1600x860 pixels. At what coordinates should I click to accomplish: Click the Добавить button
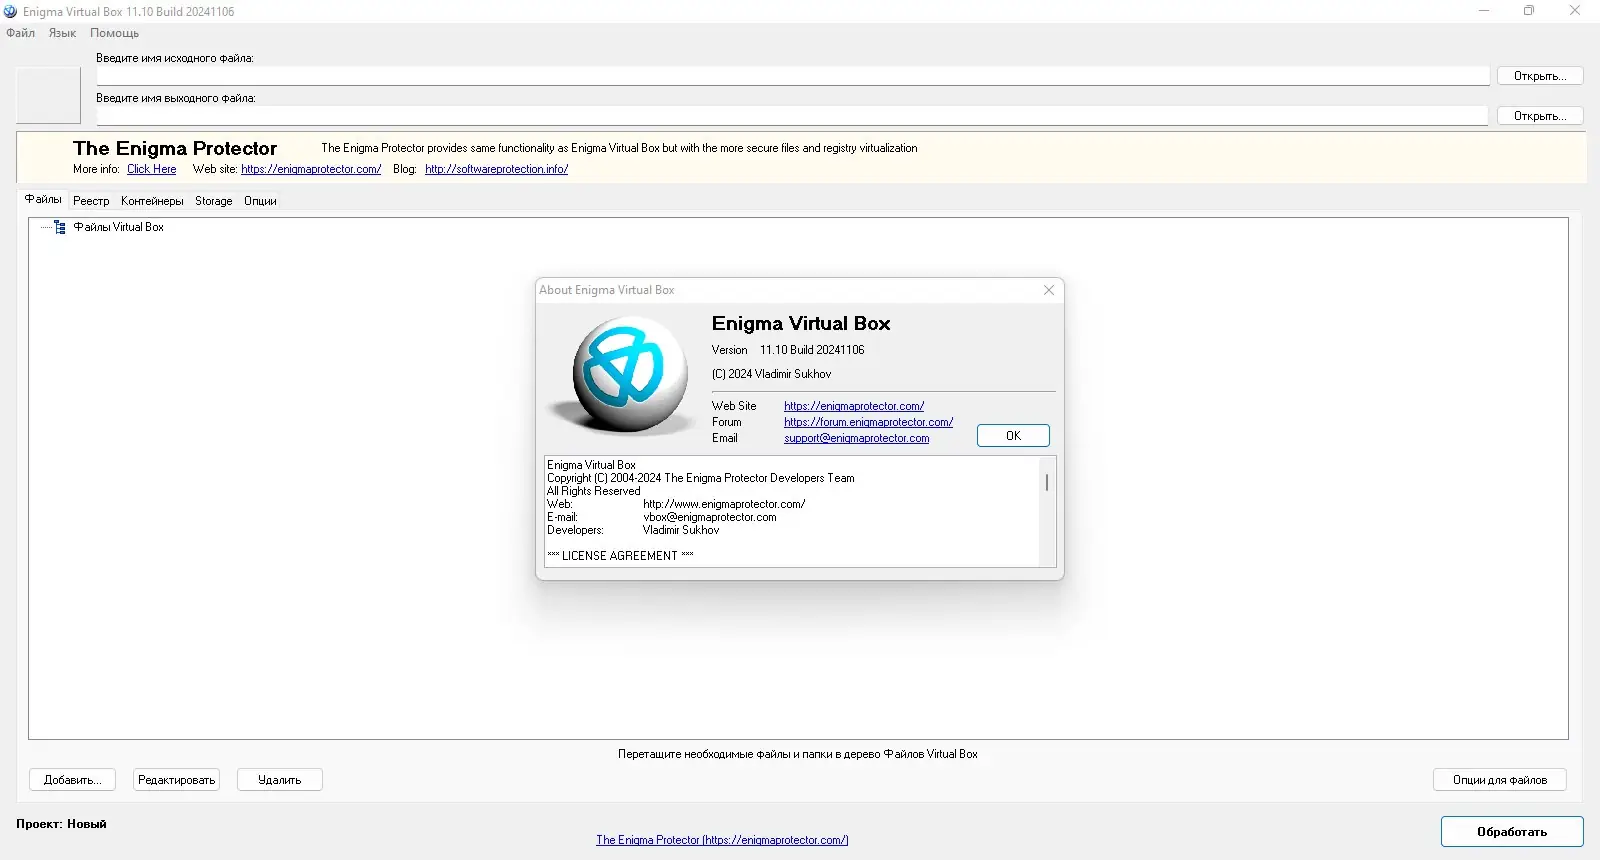point(72,780)
